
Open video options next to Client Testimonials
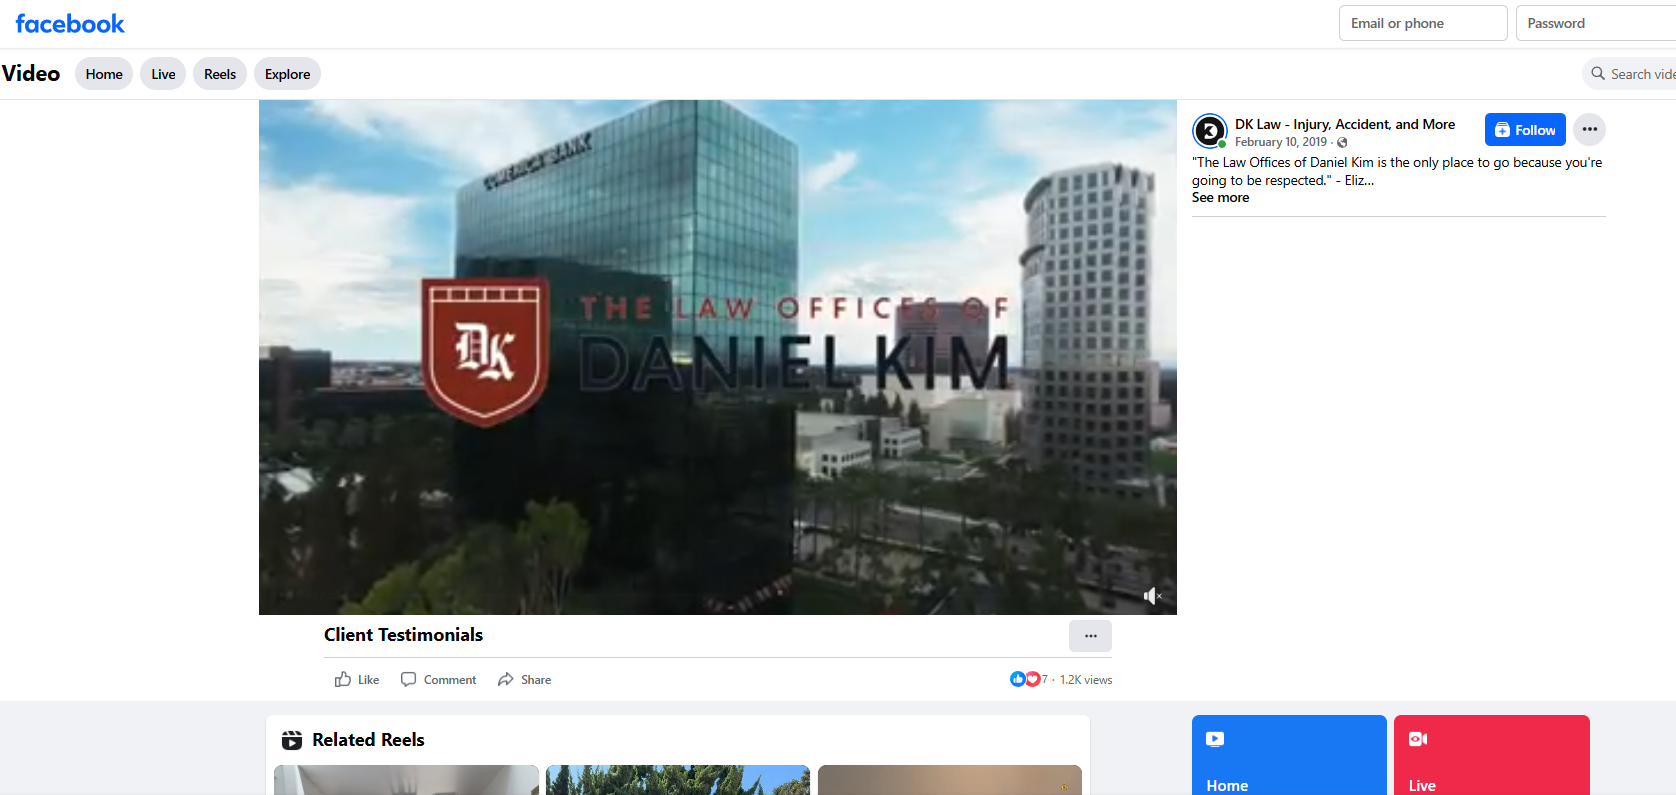(1090, 636)
